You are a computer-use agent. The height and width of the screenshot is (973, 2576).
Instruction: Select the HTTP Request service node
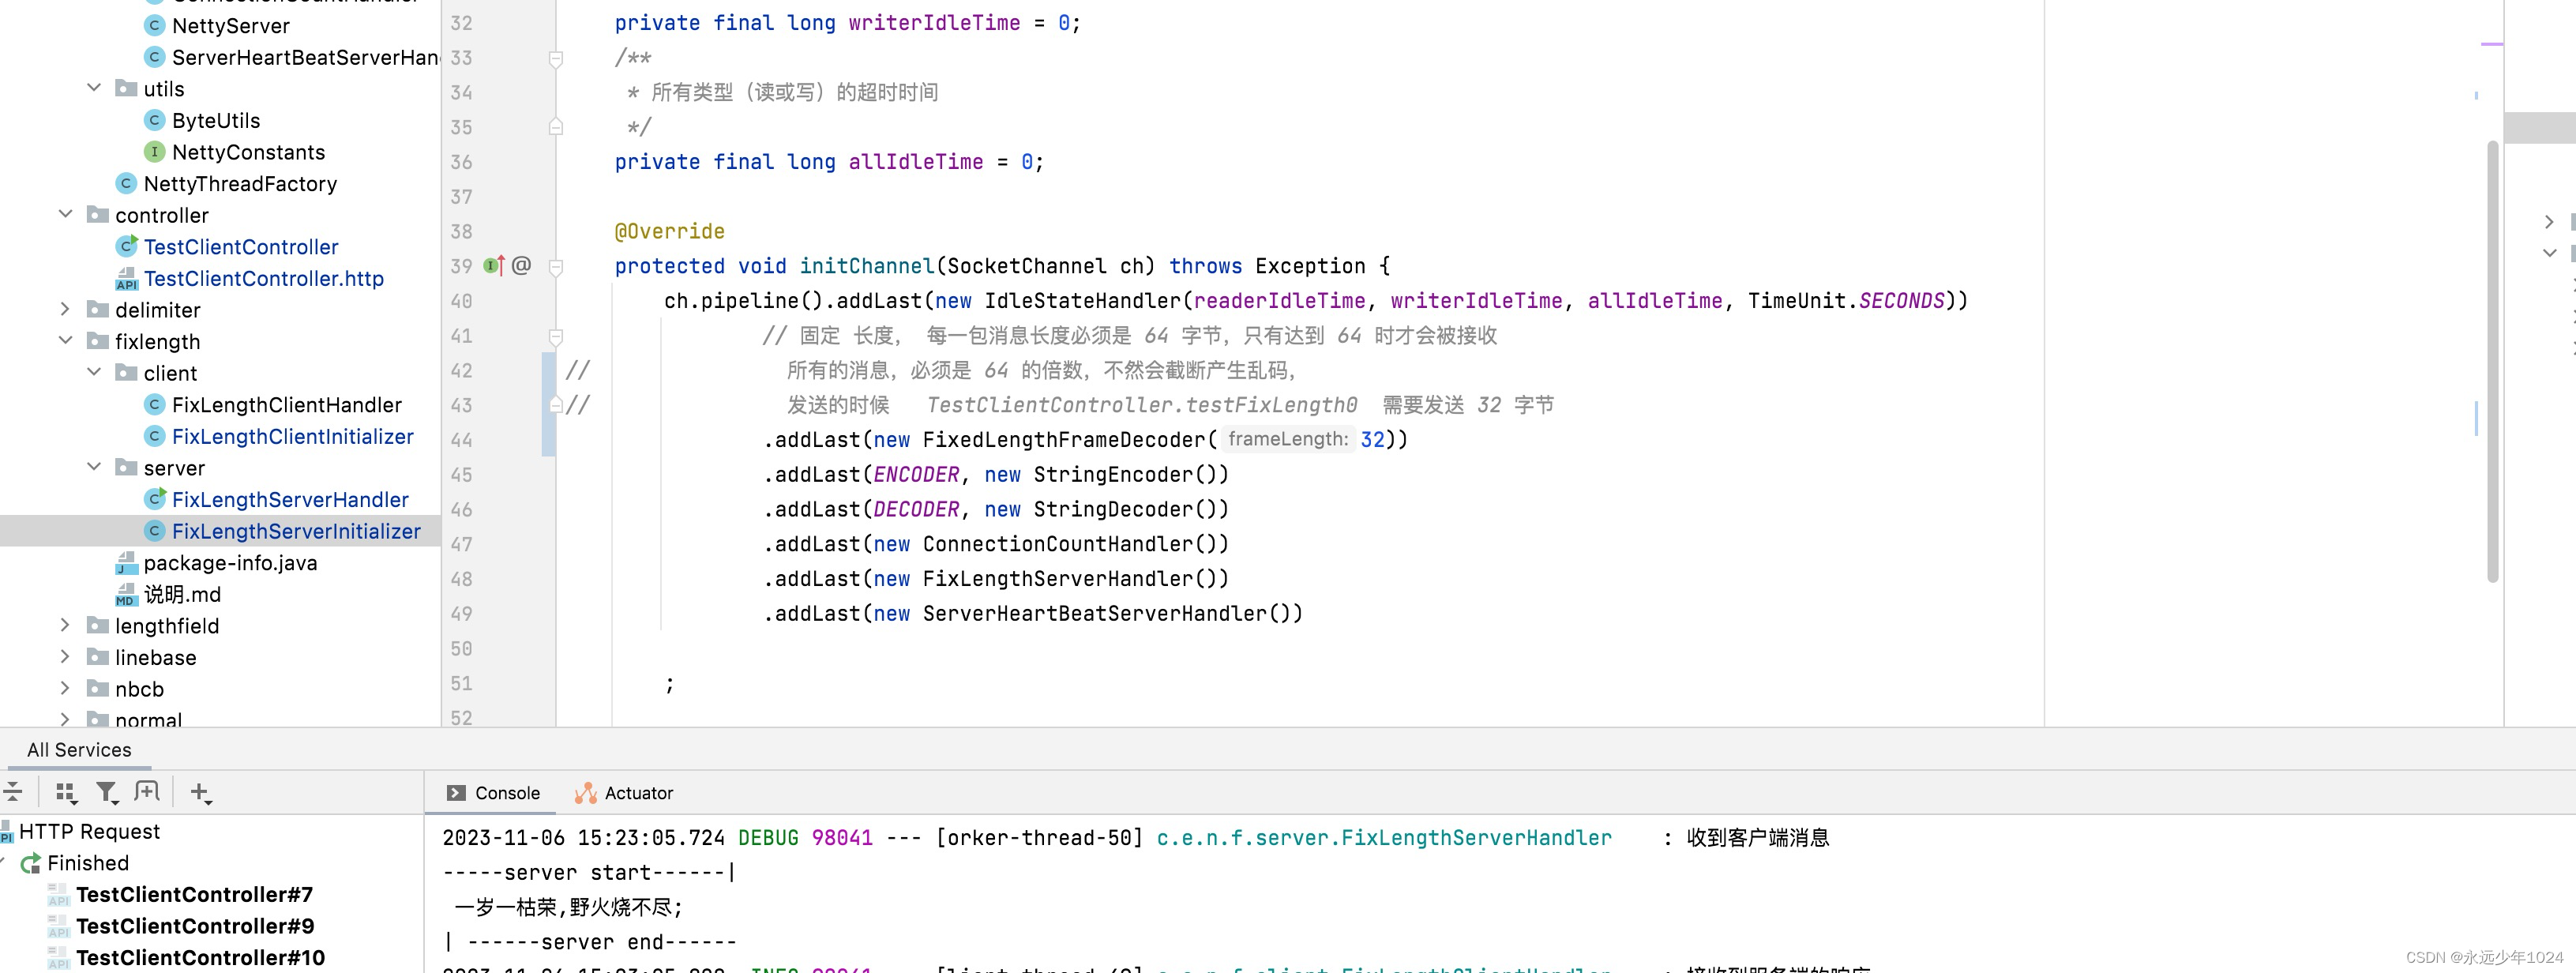(x=89, y=832)
